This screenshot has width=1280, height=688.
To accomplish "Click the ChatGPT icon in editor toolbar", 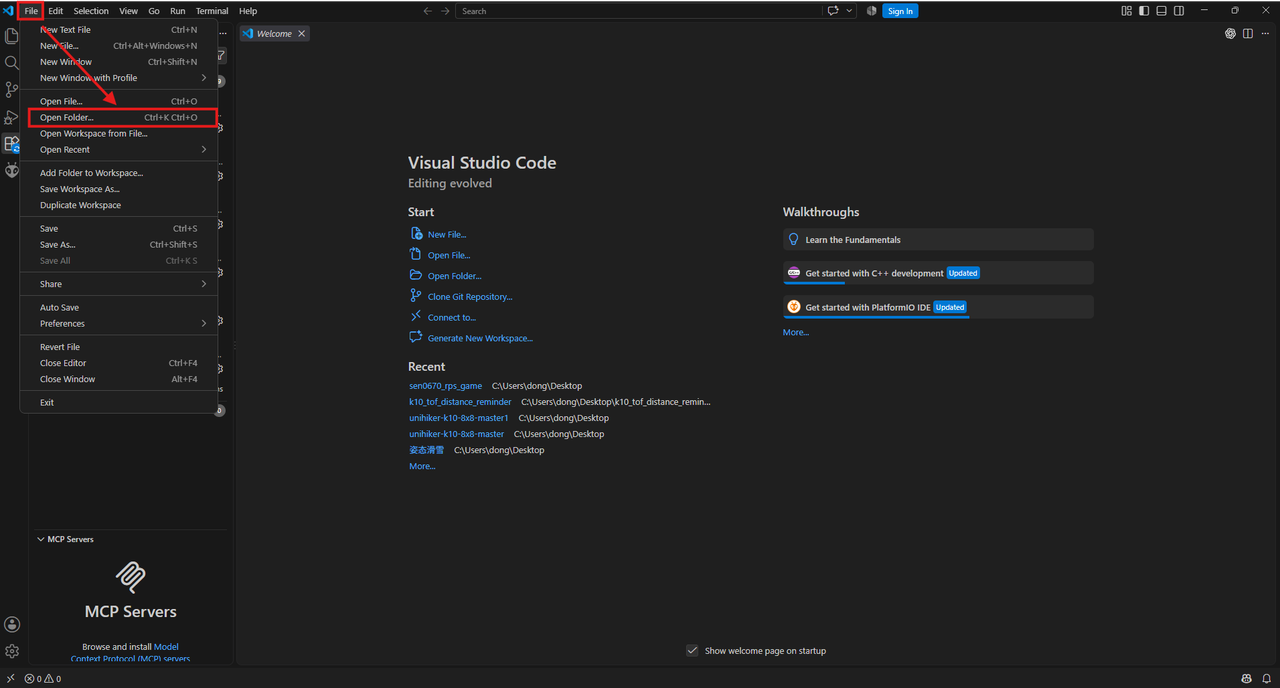I will tap(1230, 34).
